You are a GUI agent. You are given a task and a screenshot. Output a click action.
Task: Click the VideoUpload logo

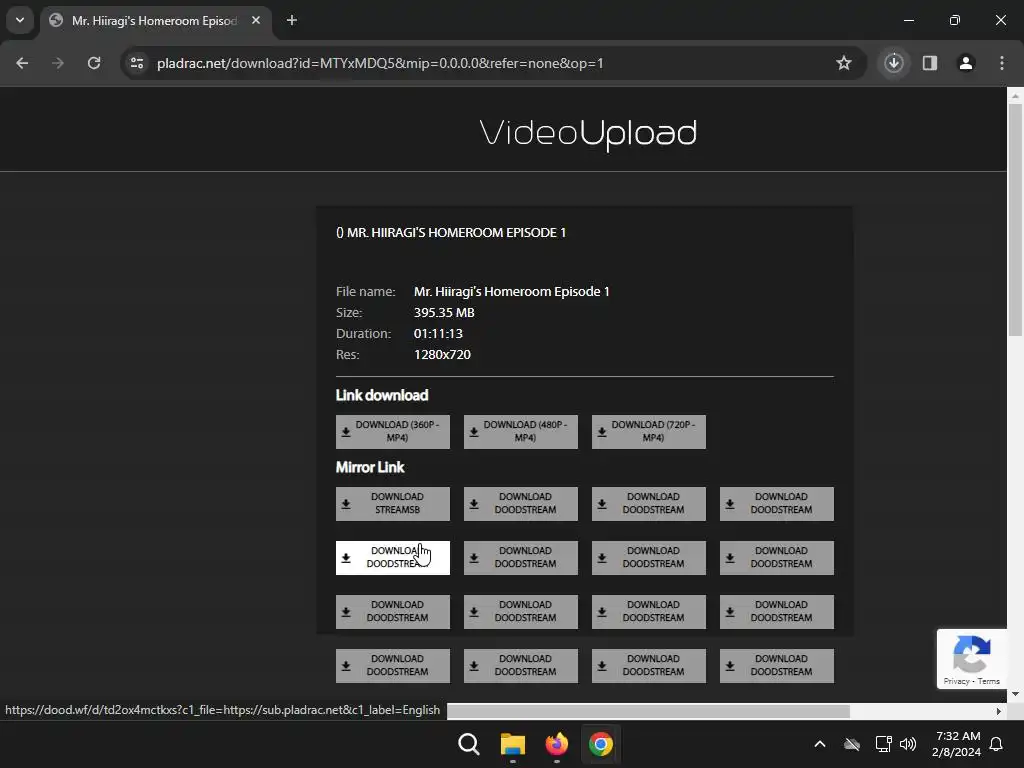tap(588, 135)
